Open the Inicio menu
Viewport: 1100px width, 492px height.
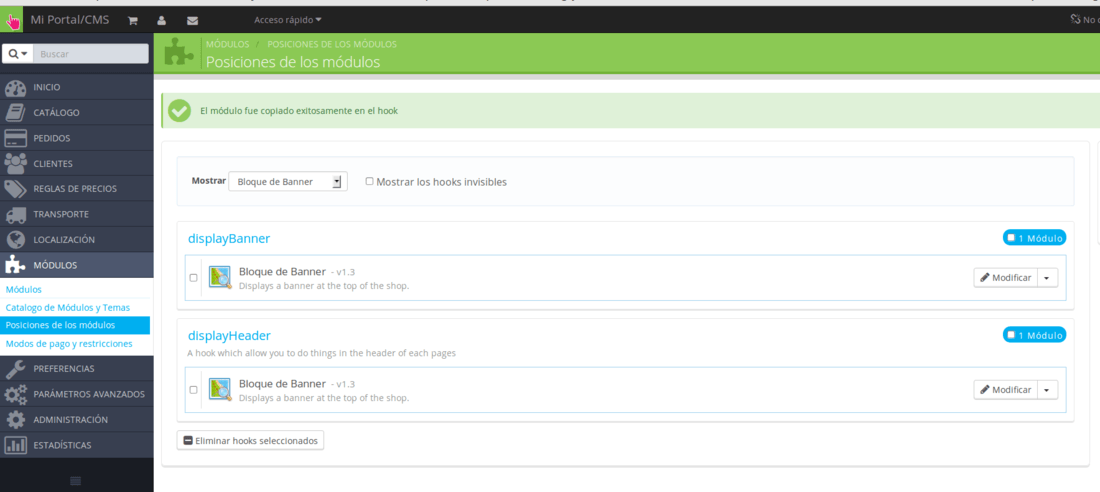[76, 88]
